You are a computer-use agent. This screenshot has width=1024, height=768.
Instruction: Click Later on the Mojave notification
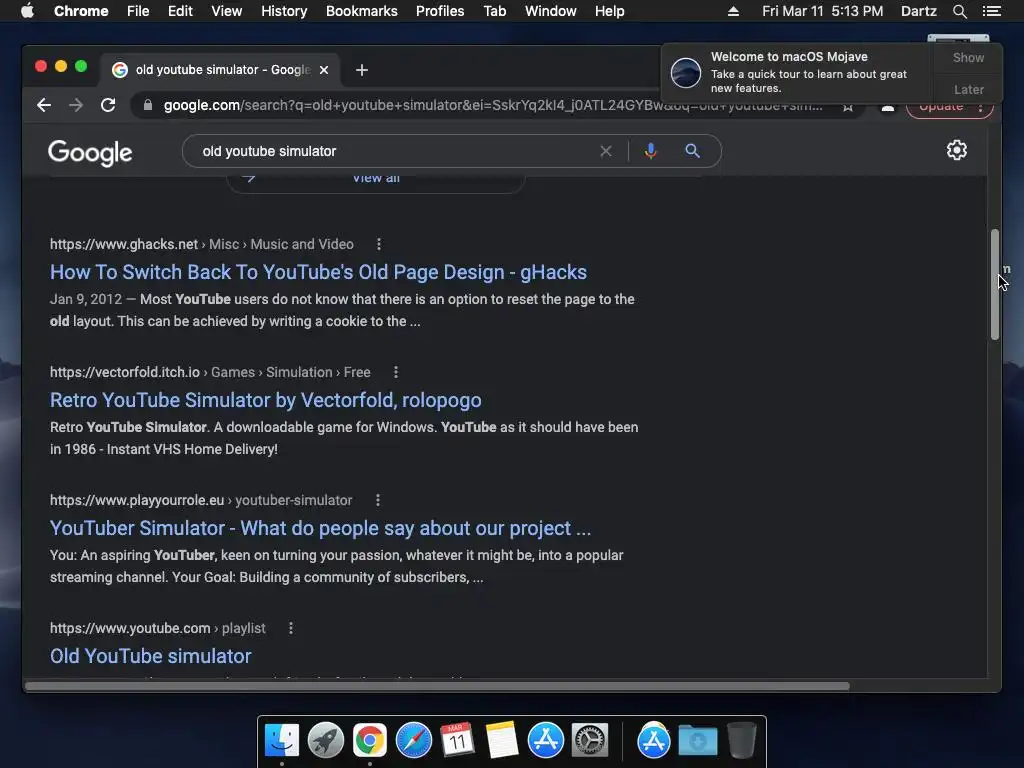(968, 89)
